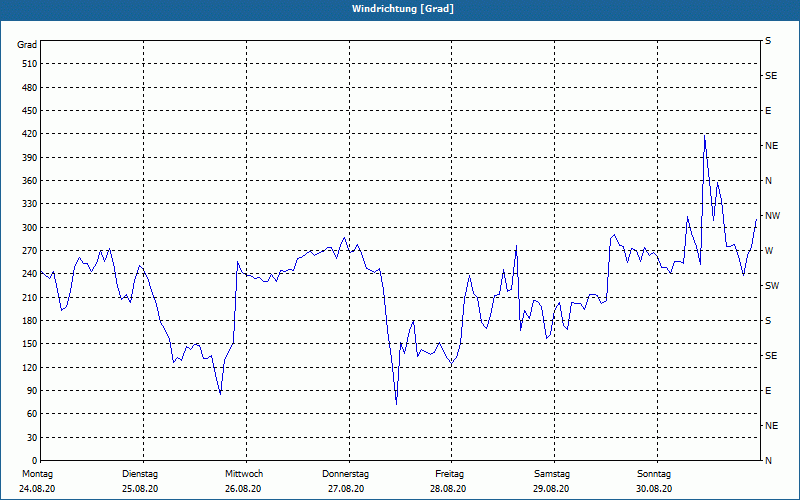Viewport: 800px width, 500px height.
Task: Select the 'Mittwoch' day label
Action: tap(244, 474)
